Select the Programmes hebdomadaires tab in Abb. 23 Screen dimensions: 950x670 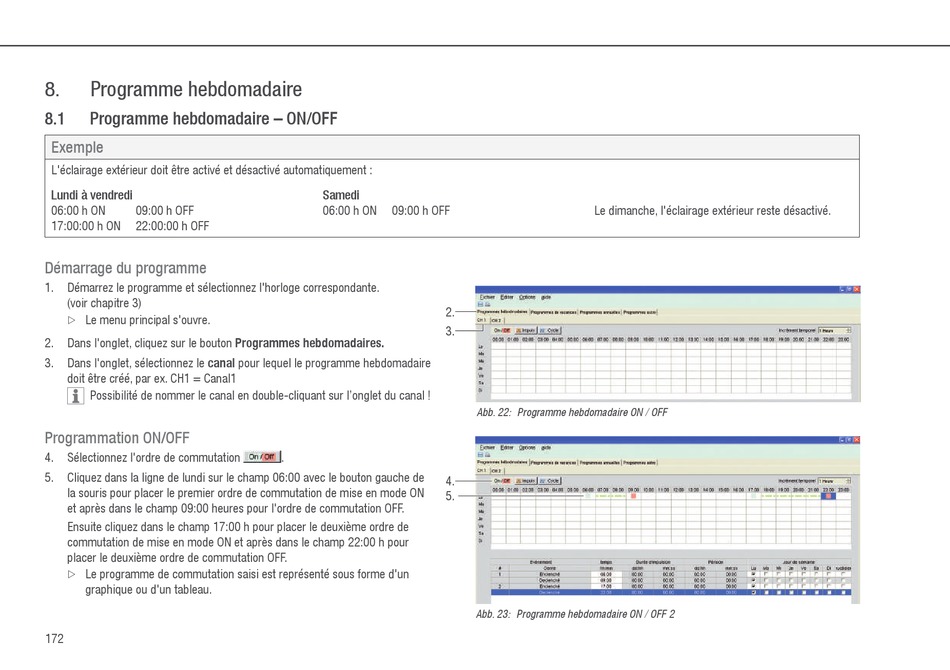[502, 462]
